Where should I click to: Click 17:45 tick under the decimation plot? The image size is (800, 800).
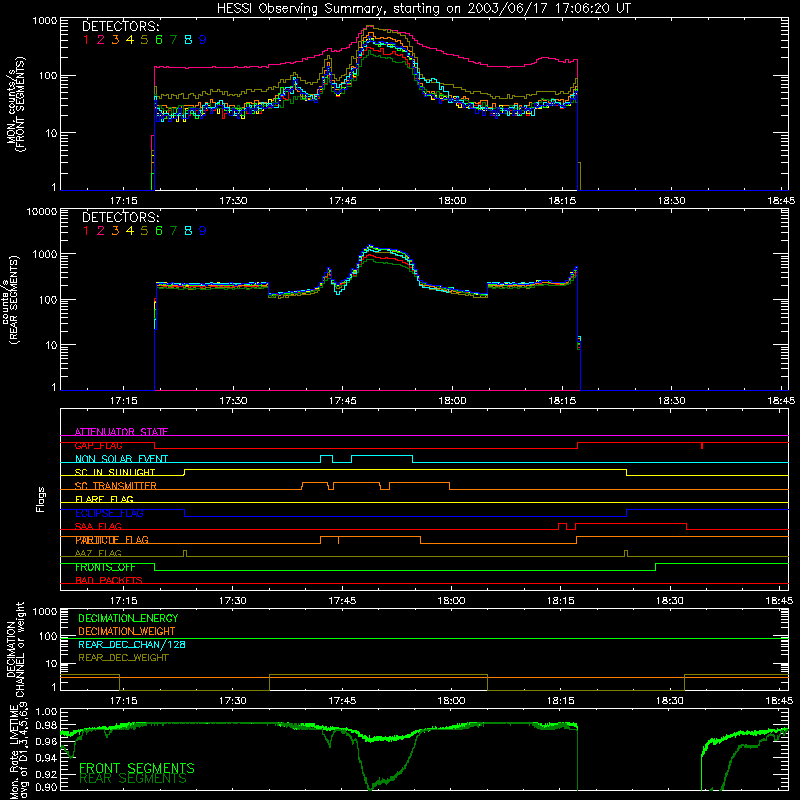tap(342, 701)
